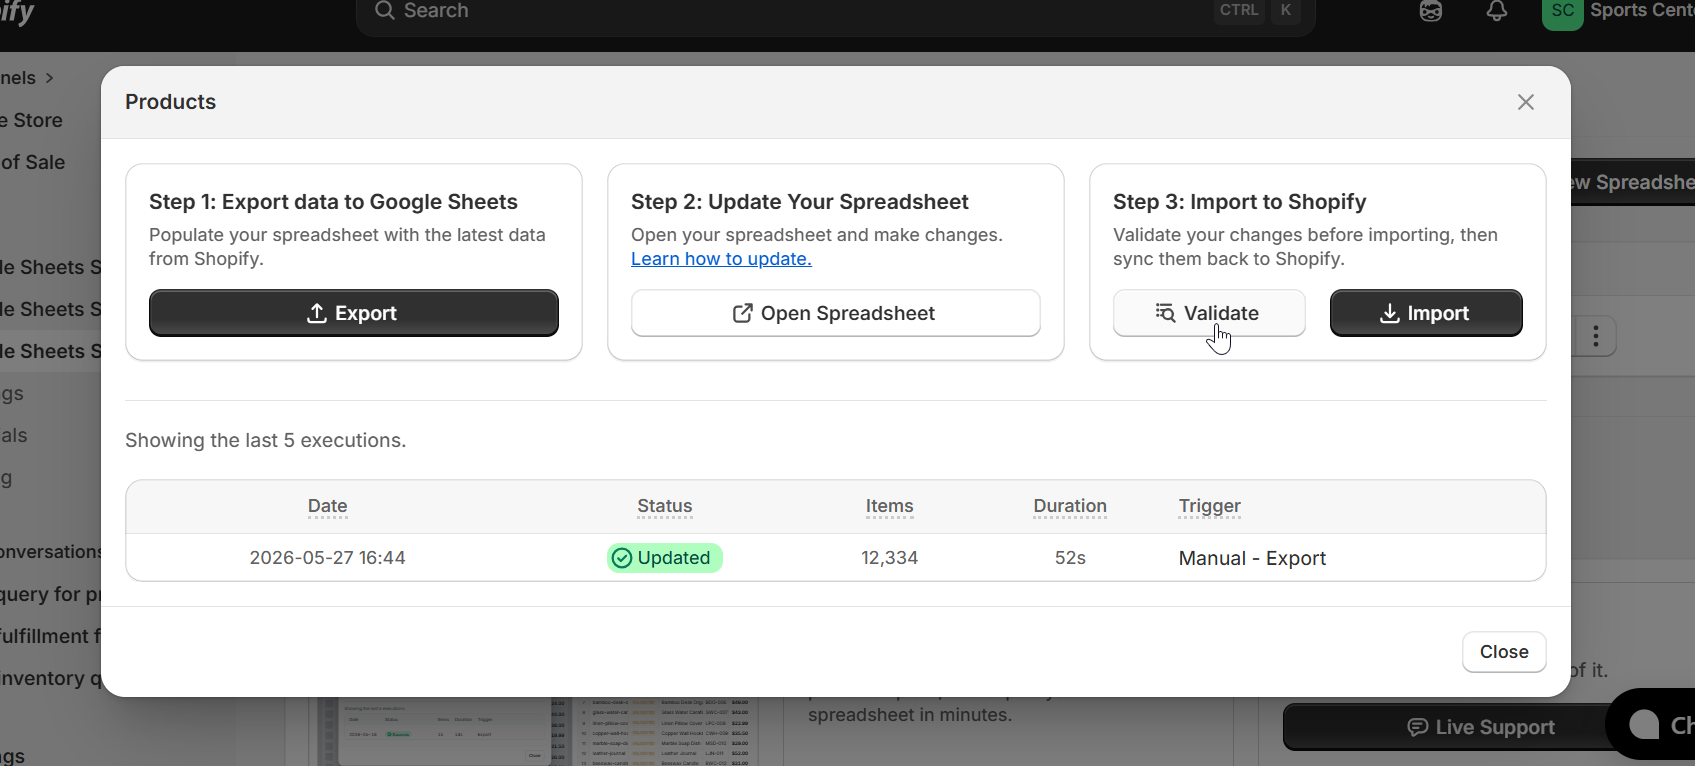Click the Import button in Step 3
1695x766 pixels.
(x=1426, y=313)
